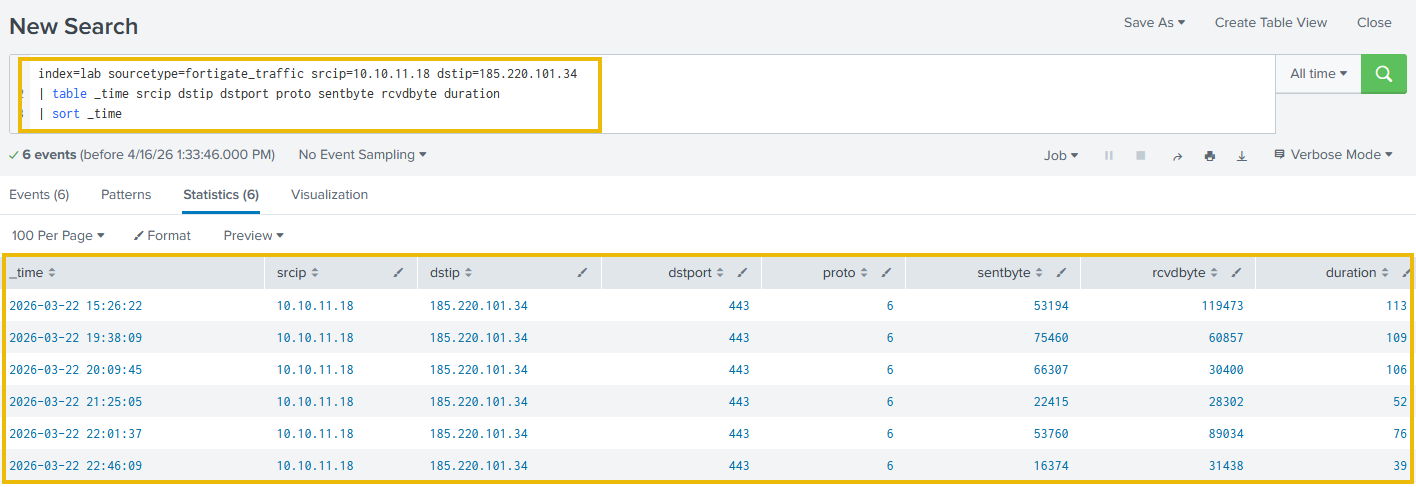Click duration value 39
This screenshot has width=1416, height=487.
coord(1400,466)
